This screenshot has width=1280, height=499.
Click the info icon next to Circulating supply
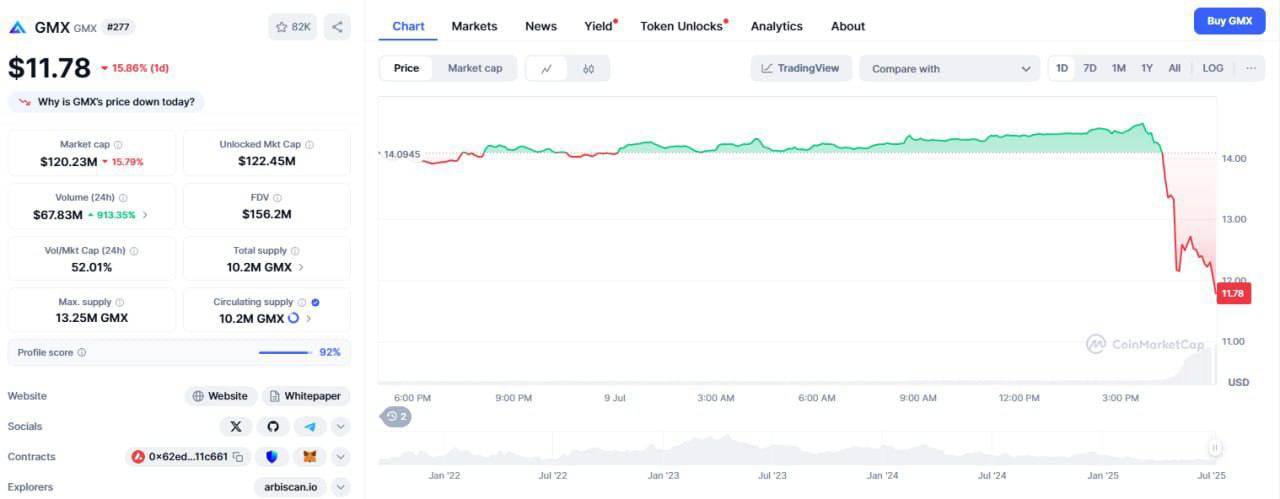pos(302,302)
